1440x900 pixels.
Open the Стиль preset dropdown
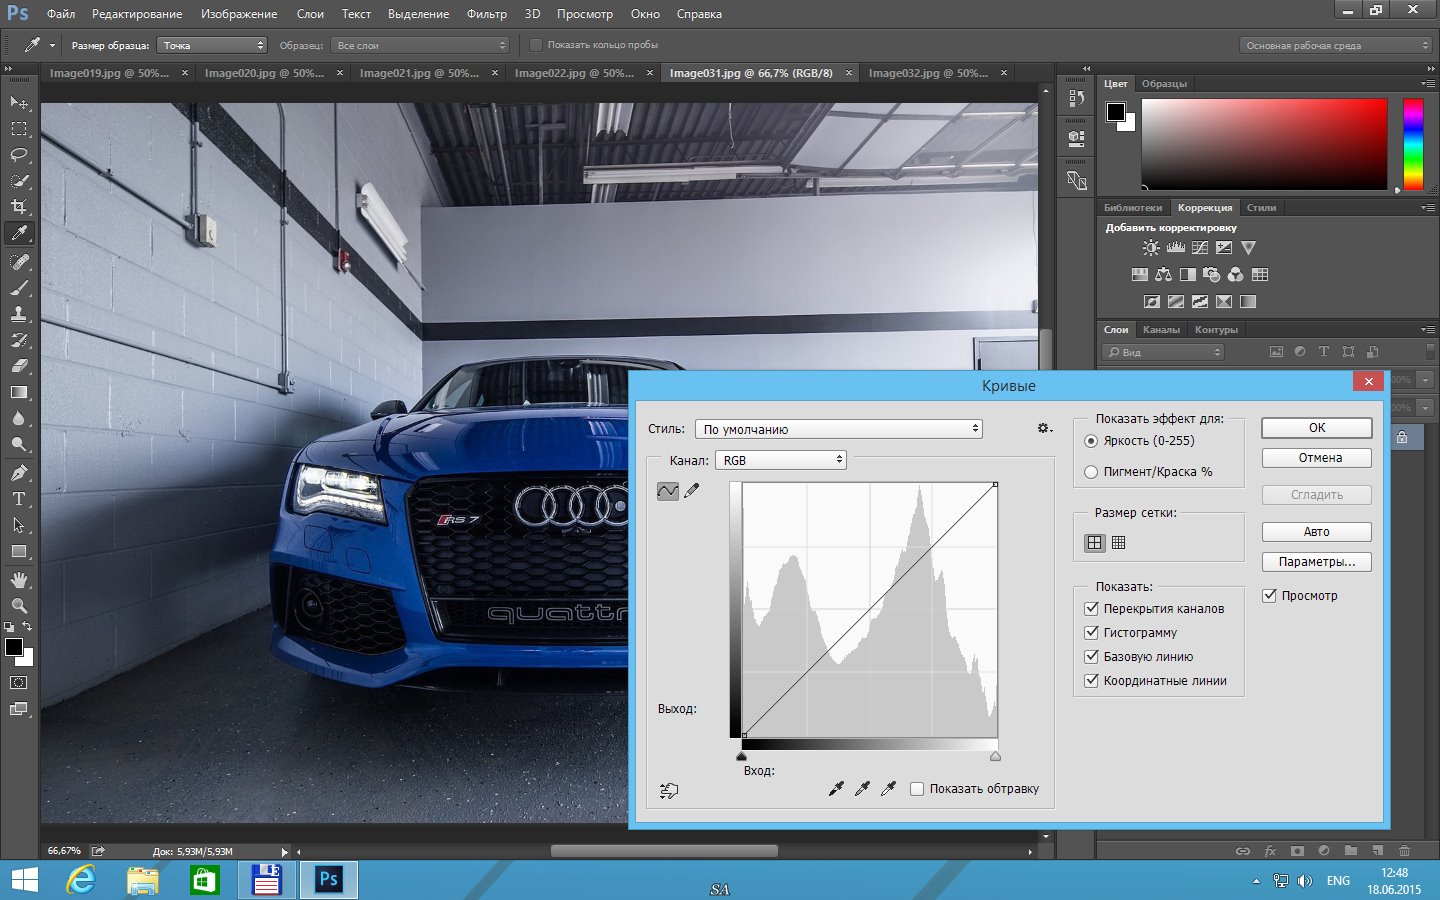pos(838,429)
